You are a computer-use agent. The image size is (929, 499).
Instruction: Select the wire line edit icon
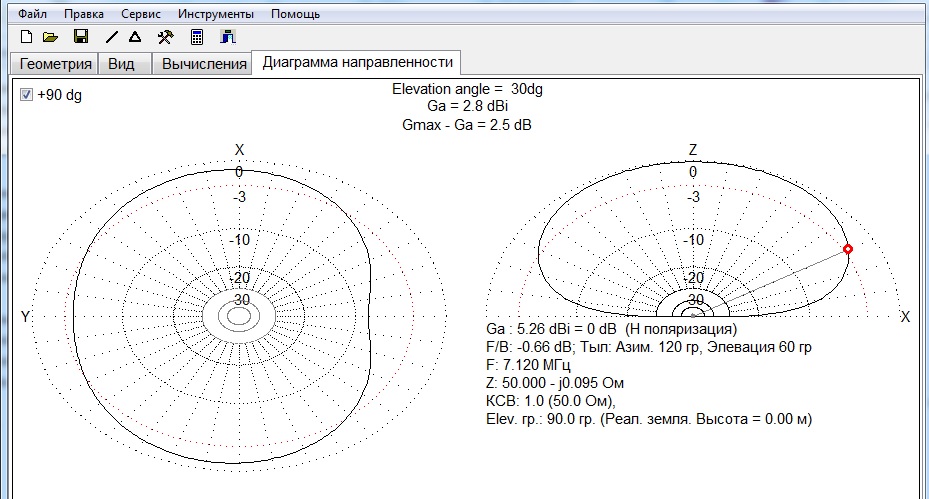point(112,37)
